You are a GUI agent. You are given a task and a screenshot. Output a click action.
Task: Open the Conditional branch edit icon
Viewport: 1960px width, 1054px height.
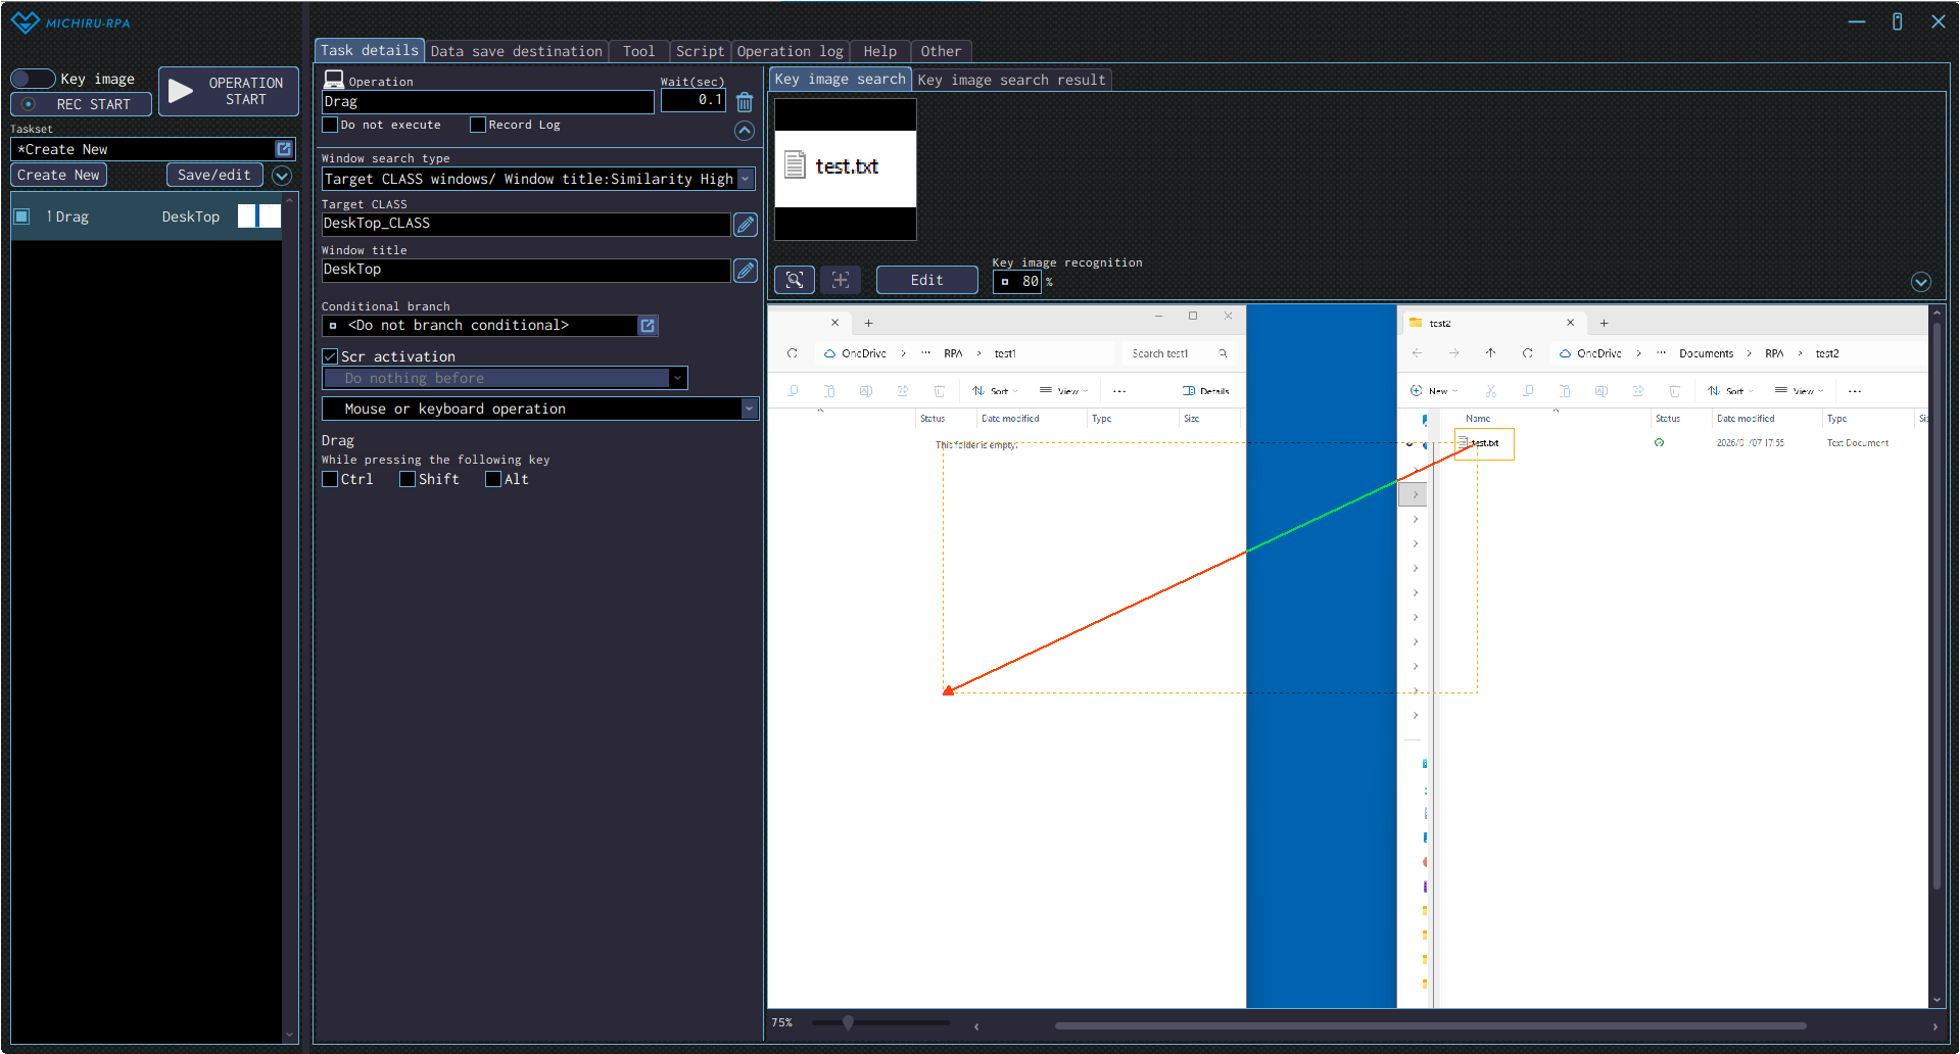pyautogui.click(x=647, y=326)
